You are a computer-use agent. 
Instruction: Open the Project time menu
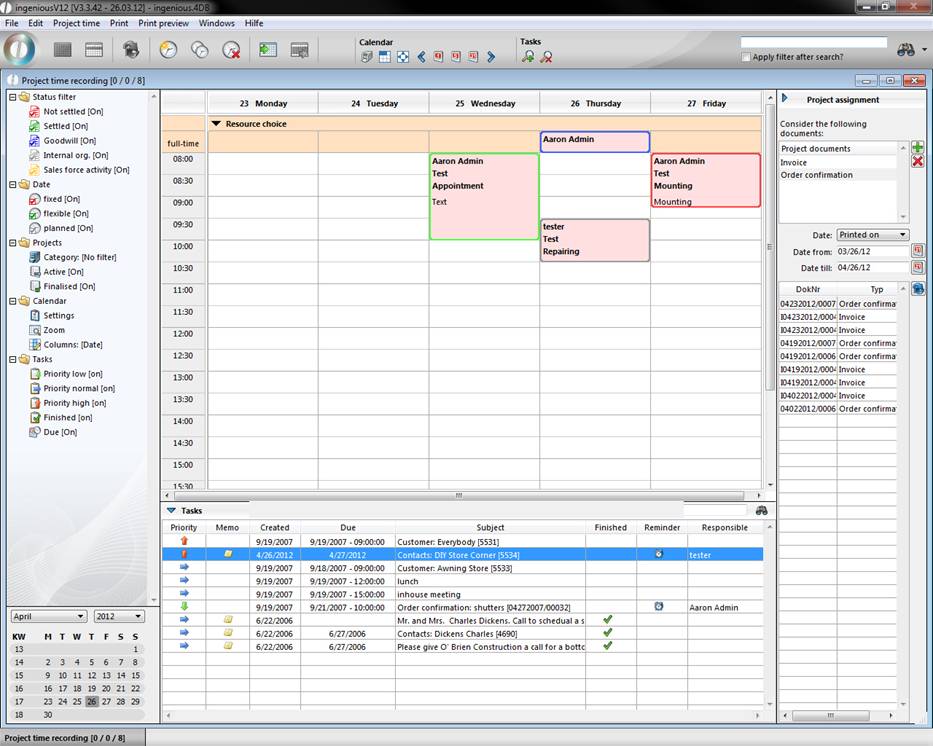click(76, 23)
